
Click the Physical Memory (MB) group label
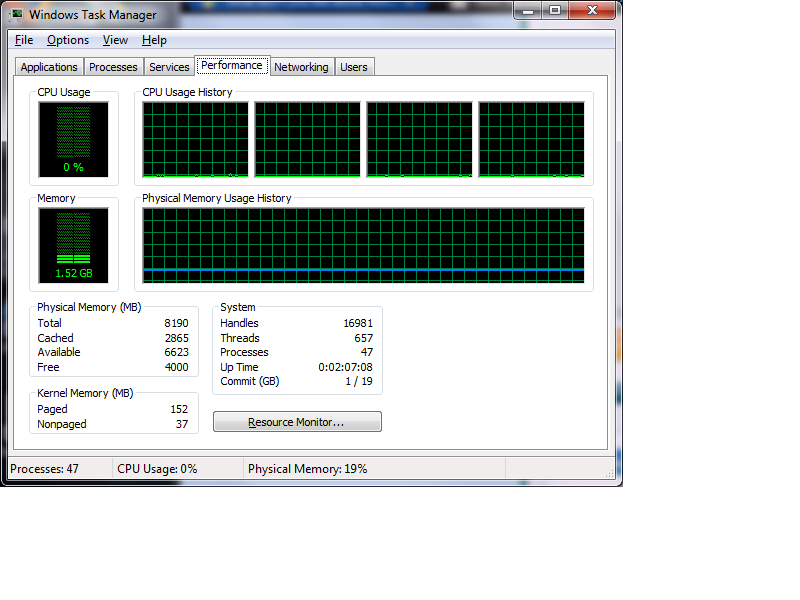click(x=89, y=307)
